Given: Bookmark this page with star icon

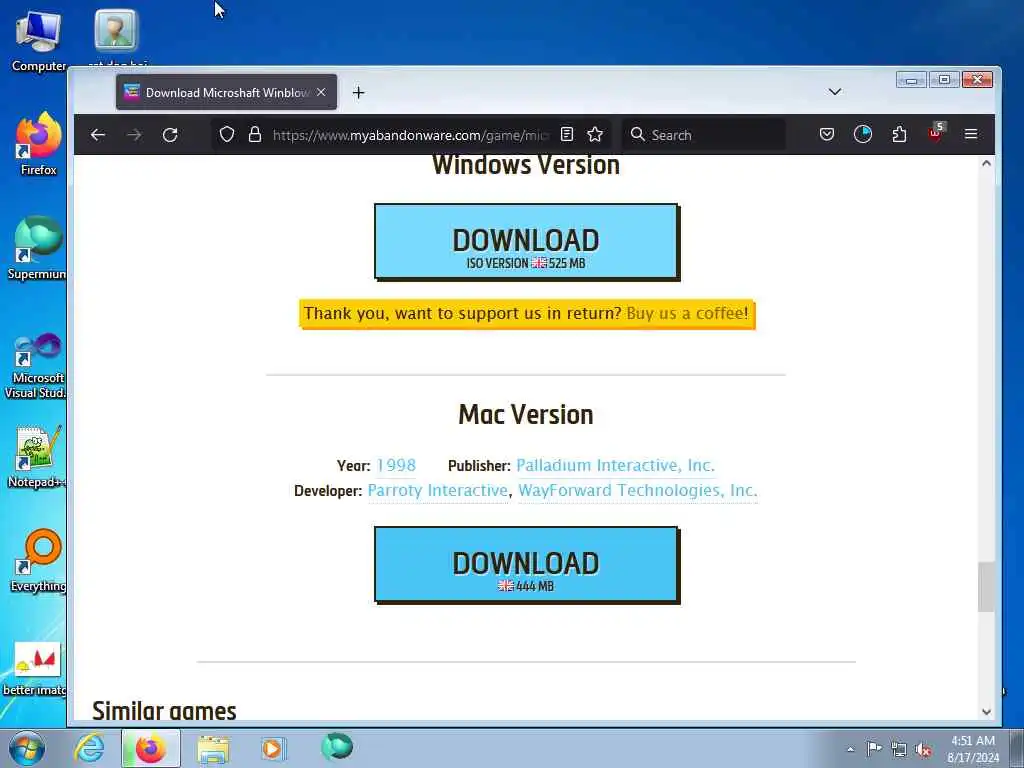Looking at the screenshot, I should [x=595, y=135].
